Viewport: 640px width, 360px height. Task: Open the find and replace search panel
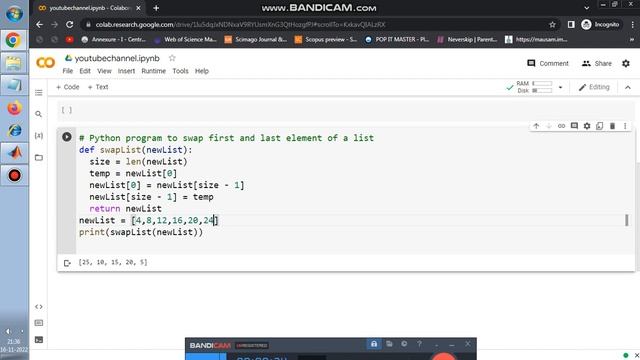pyautogui.click(x=39, y=114)
